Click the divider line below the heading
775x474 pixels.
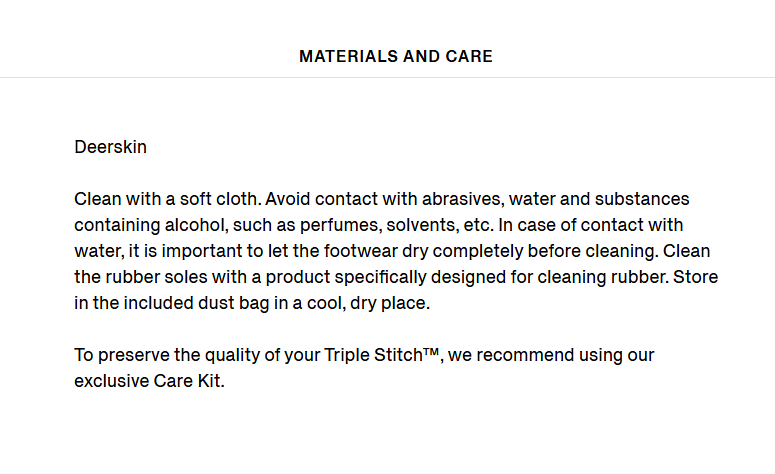tap(388, 77)
